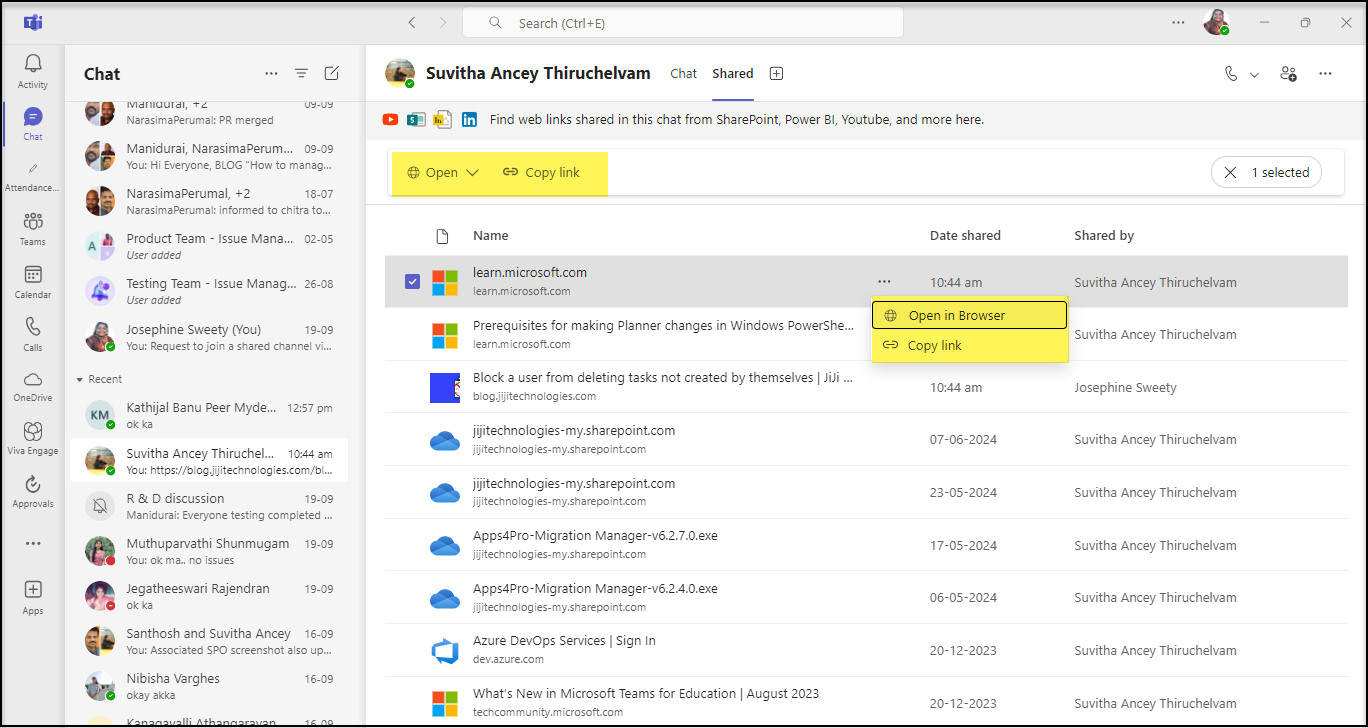Open the Activity feed in sidebar
Screen dimensions: 1368x728
coord(33,70)
